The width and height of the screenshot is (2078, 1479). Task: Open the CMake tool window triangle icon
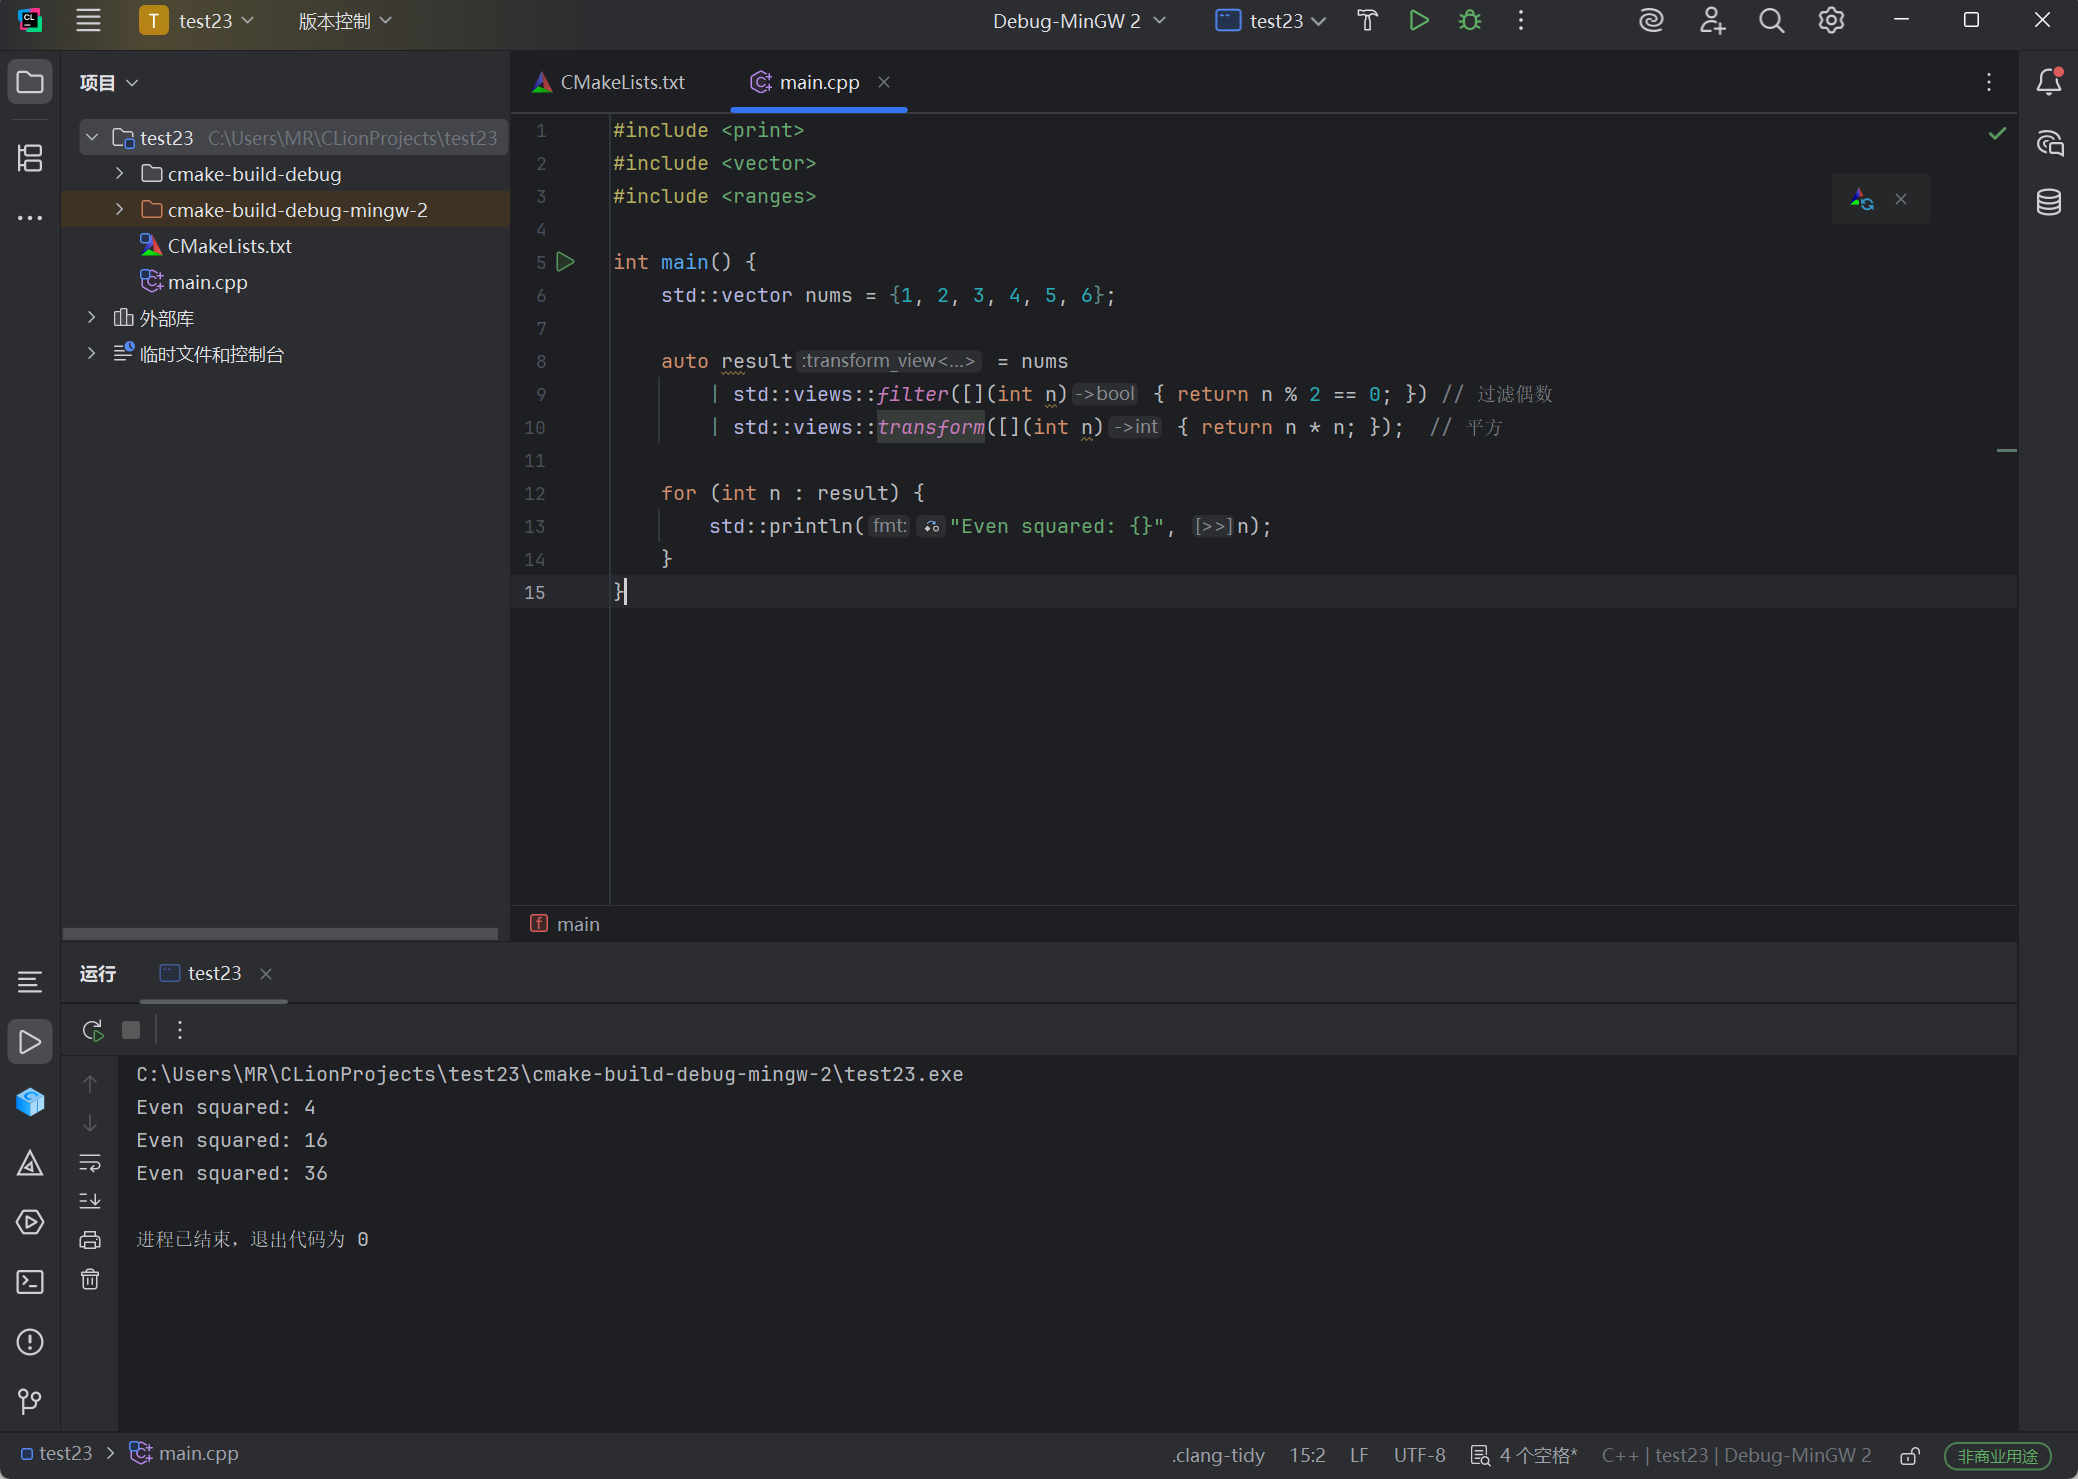(x=30, y=1163)
